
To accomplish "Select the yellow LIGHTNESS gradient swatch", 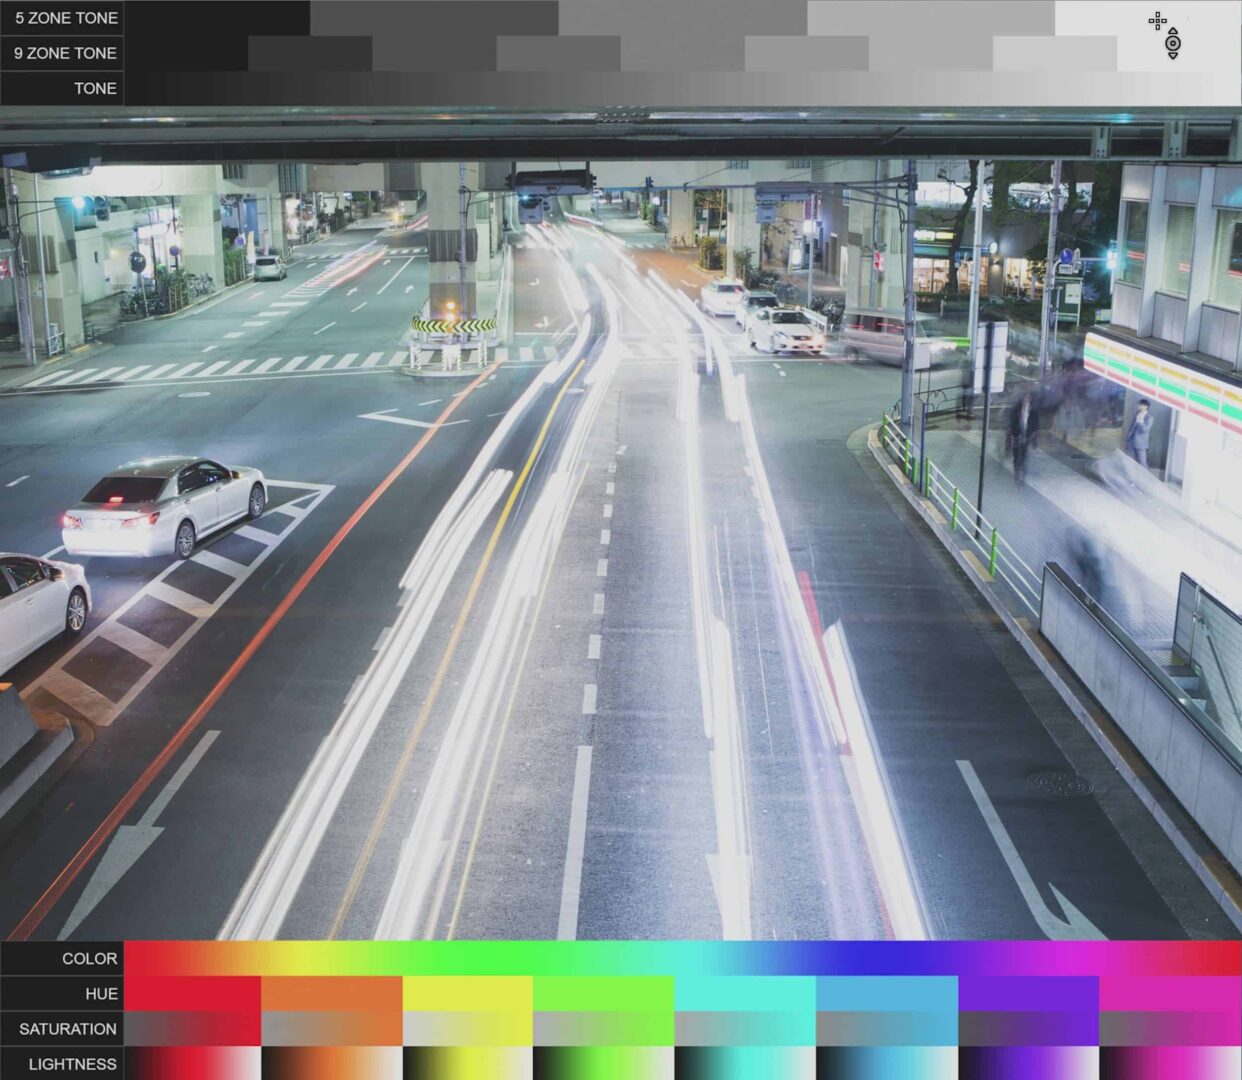I will (468, 1063).
